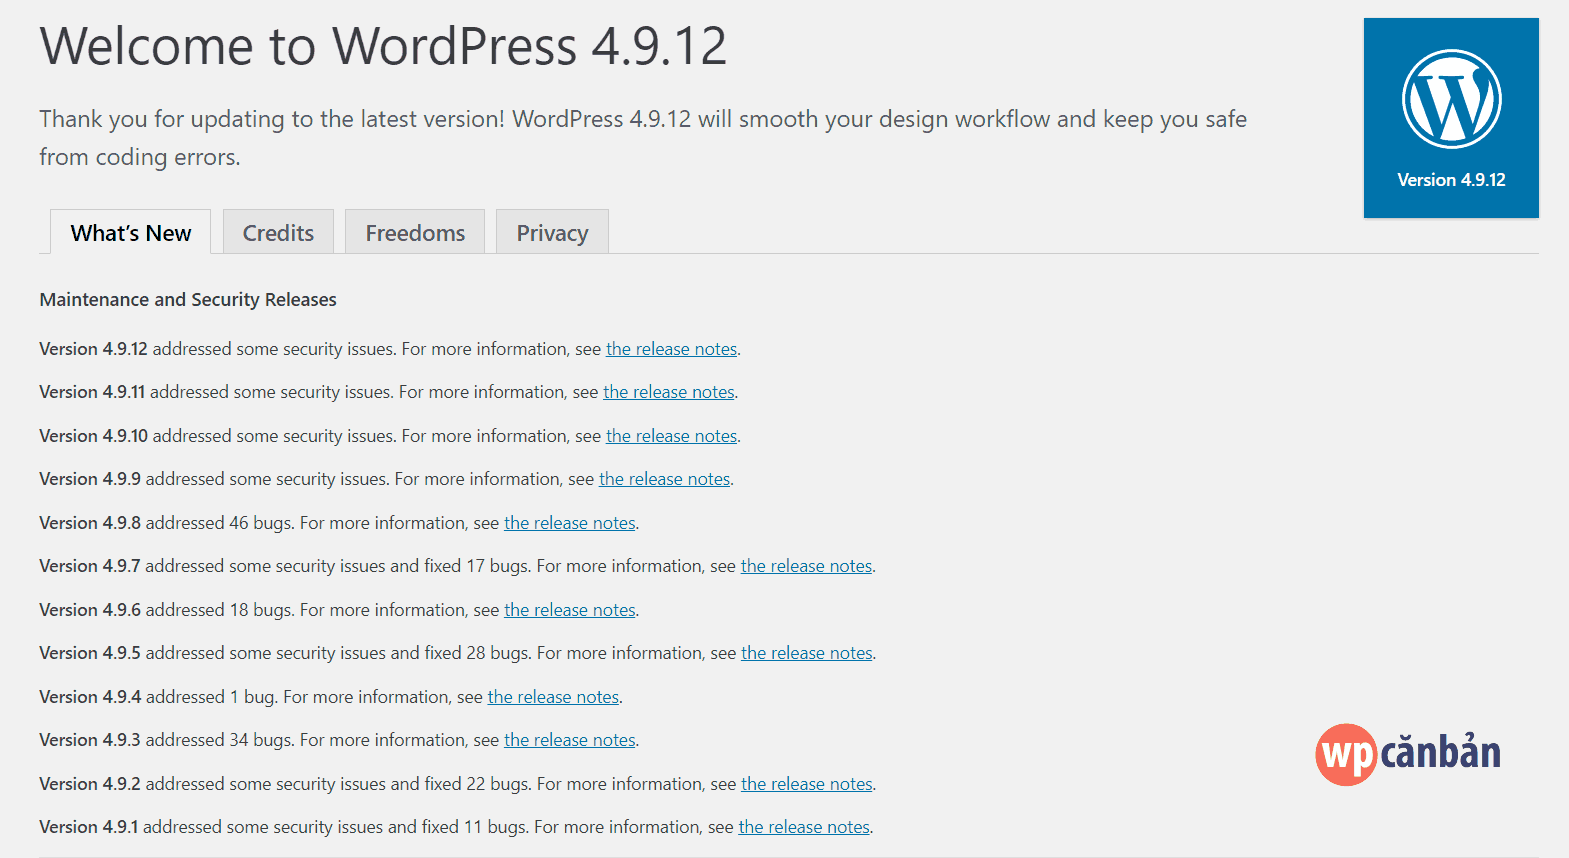Open release notes link for Version 4.9.8
Image resolution: width=1569 pixels, height=858 pixels.
coord(570,523)
